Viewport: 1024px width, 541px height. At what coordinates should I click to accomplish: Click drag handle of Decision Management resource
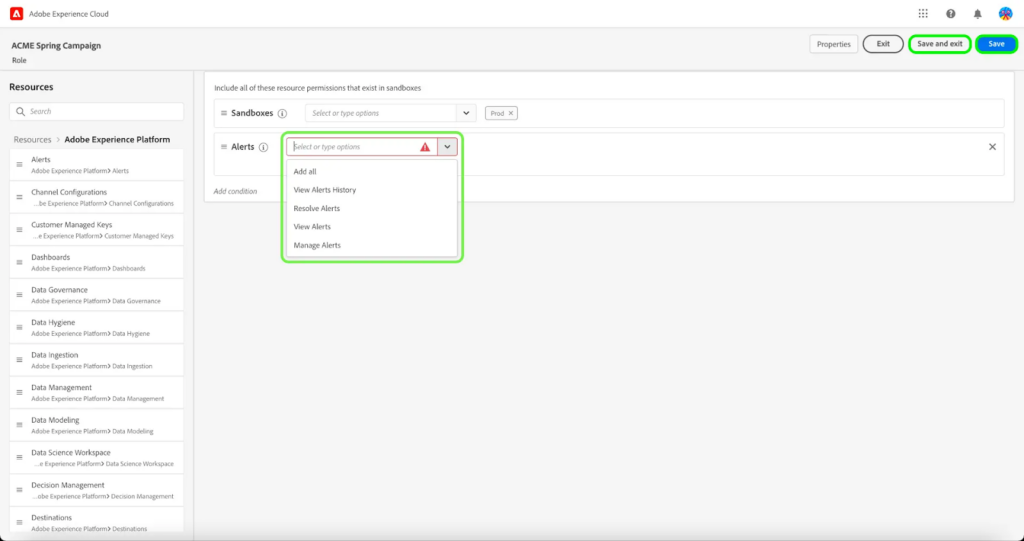point(20,490)
